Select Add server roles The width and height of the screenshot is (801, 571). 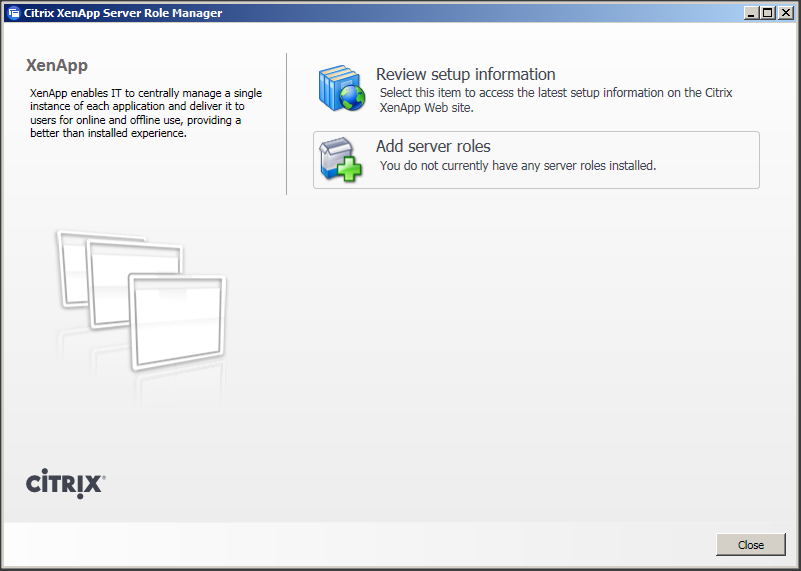point(433,146)
